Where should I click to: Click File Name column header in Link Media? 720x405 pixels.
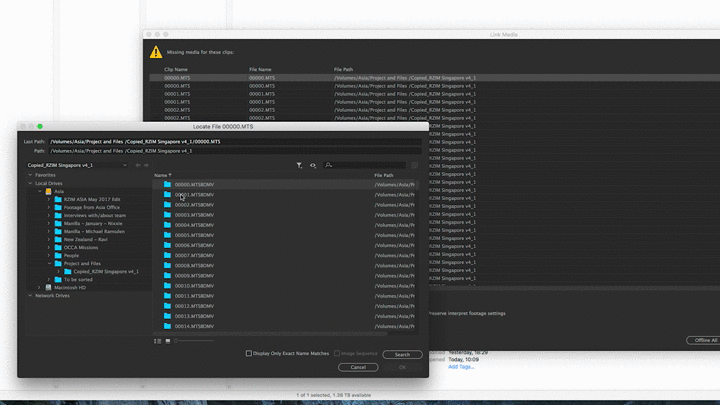coord(260,69)
